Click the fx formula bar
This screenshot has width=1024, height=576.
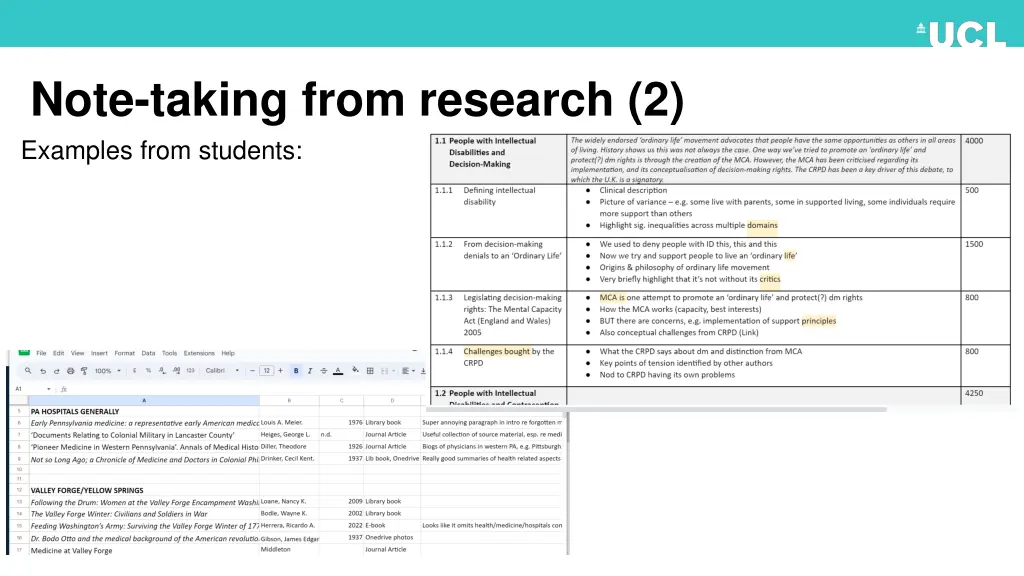[242, 389]
